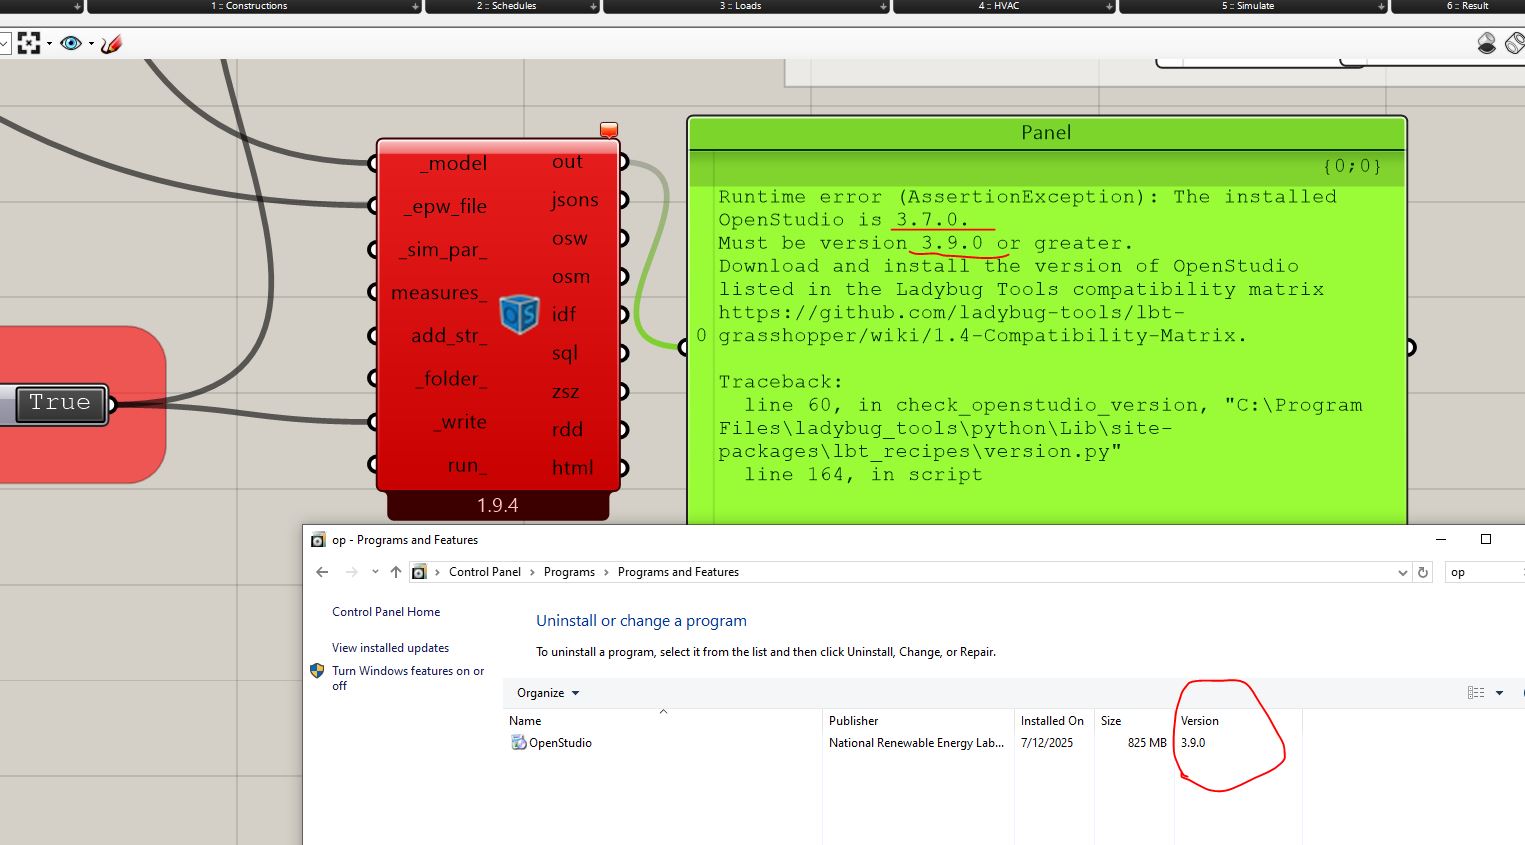This screenshot has height=845, width=1525.
Task: Click the shaded preview mode icon
Action: pos(1486,43)
